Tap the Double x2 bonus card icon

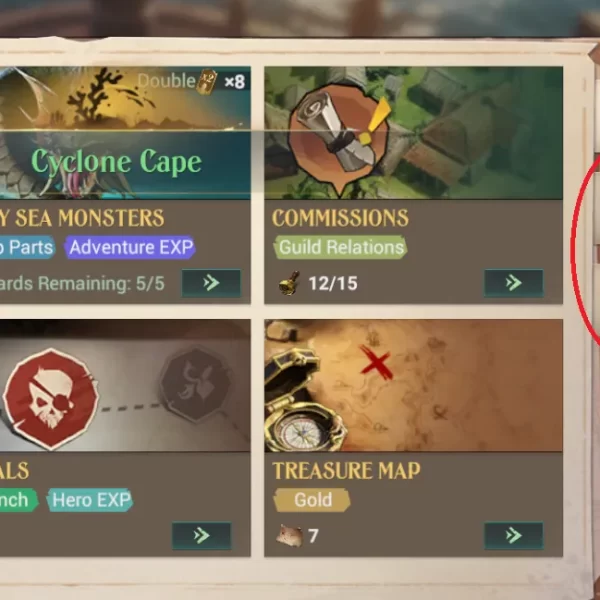click(208, 82)
